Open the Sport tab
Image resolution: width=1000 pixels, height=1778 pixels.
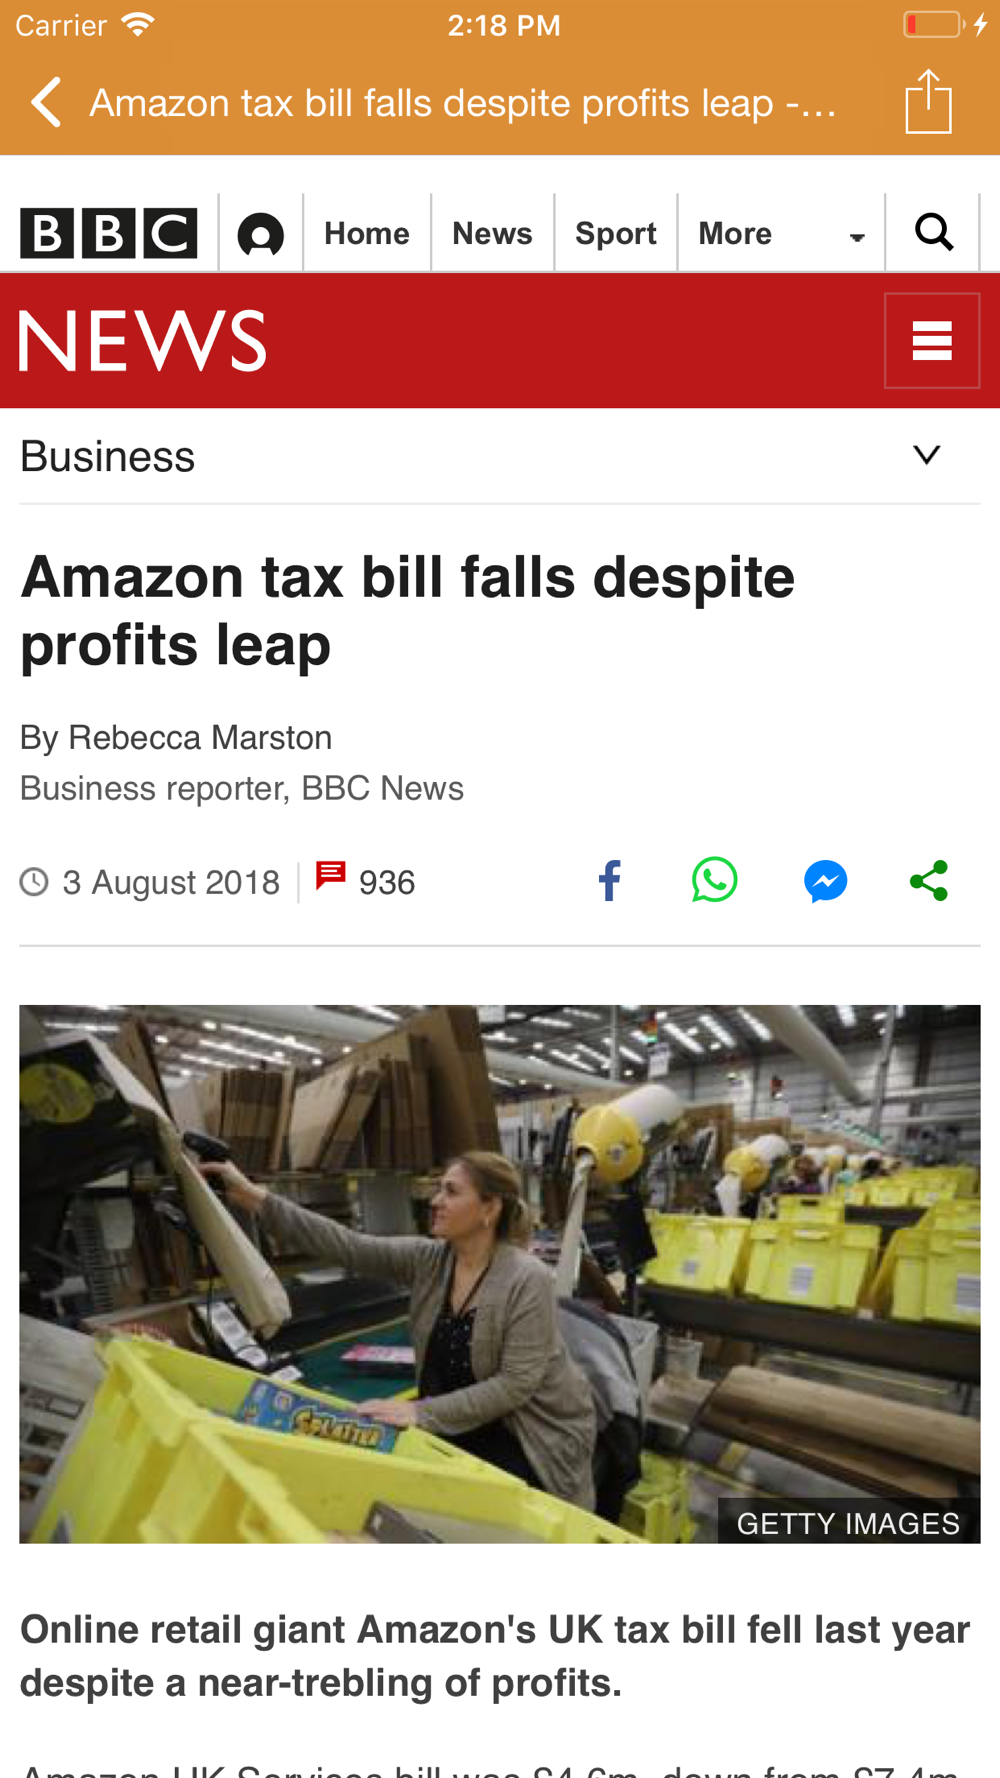point(616,234)
